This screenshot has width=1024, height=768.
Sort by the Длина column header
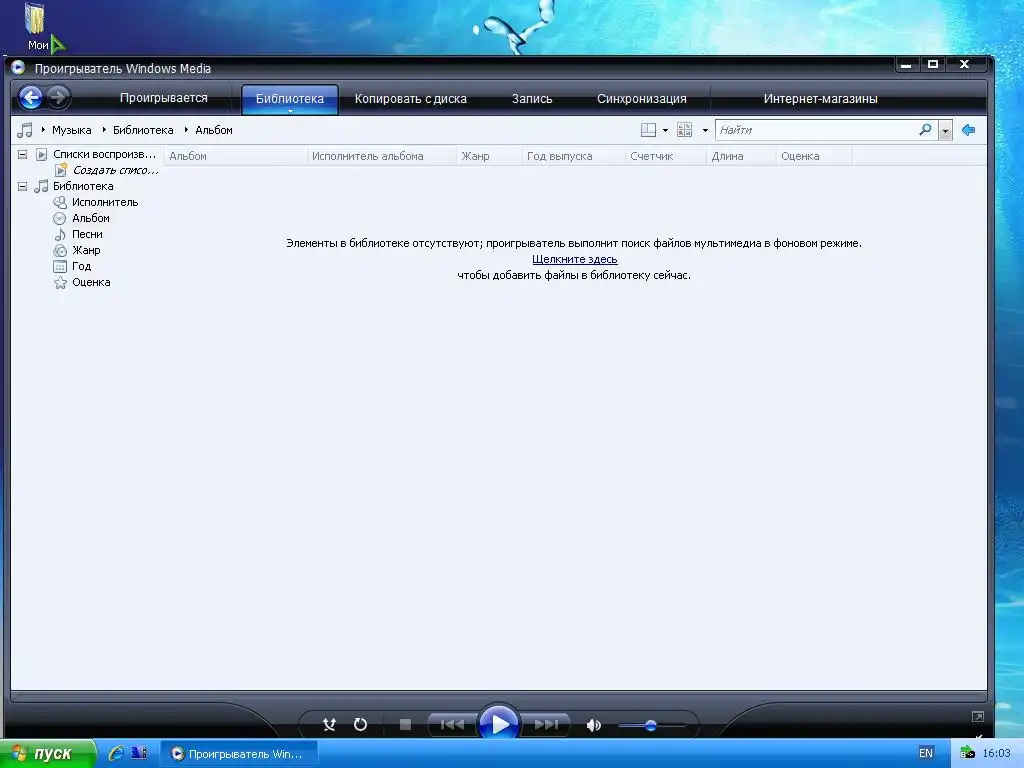(x=741, y=156)
